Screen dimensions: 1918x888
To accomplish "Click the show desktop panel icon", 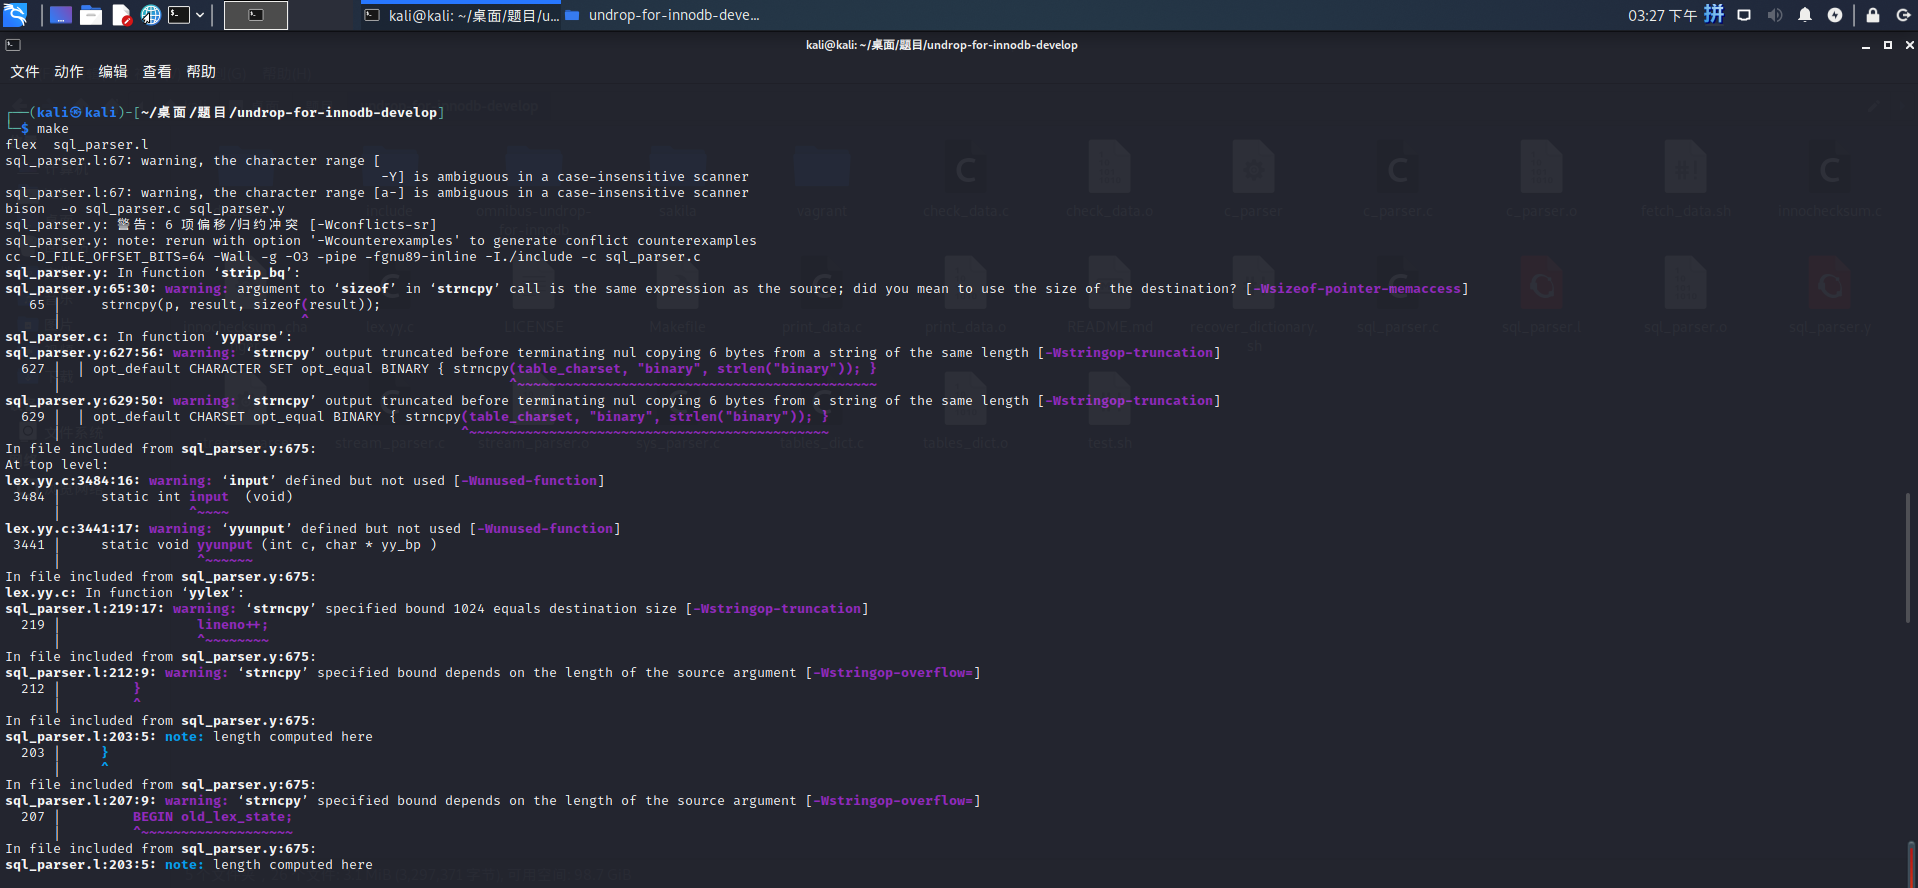I will [x=61, y=15].
